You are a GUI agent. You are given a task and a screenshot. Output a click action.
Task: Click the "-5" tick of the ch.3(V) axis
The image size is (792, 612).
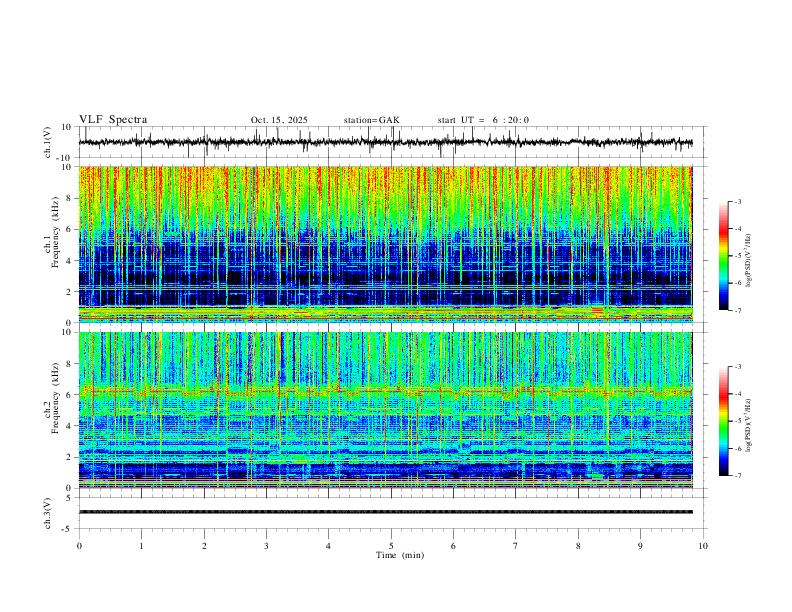click(67, 529)
